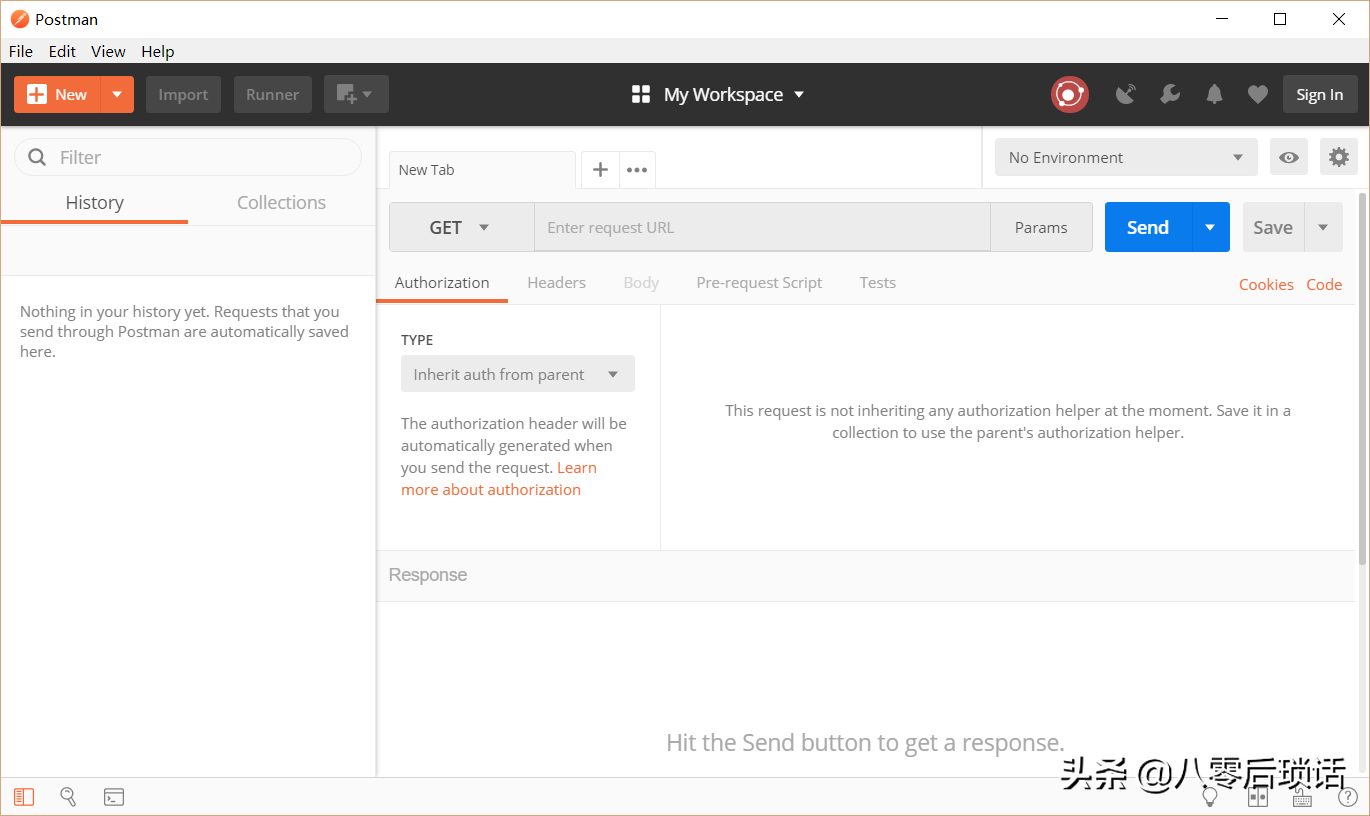Open the find magnifier icon in status bar
The image size is (1370, 816).
pos(68,797)
